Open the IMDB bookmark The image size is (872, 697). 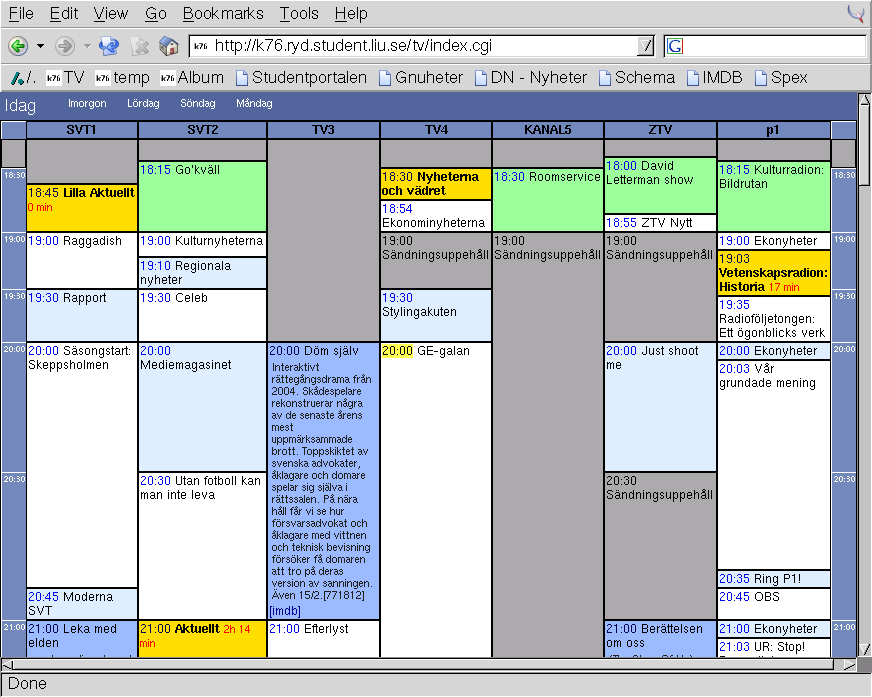pos(715,78)
